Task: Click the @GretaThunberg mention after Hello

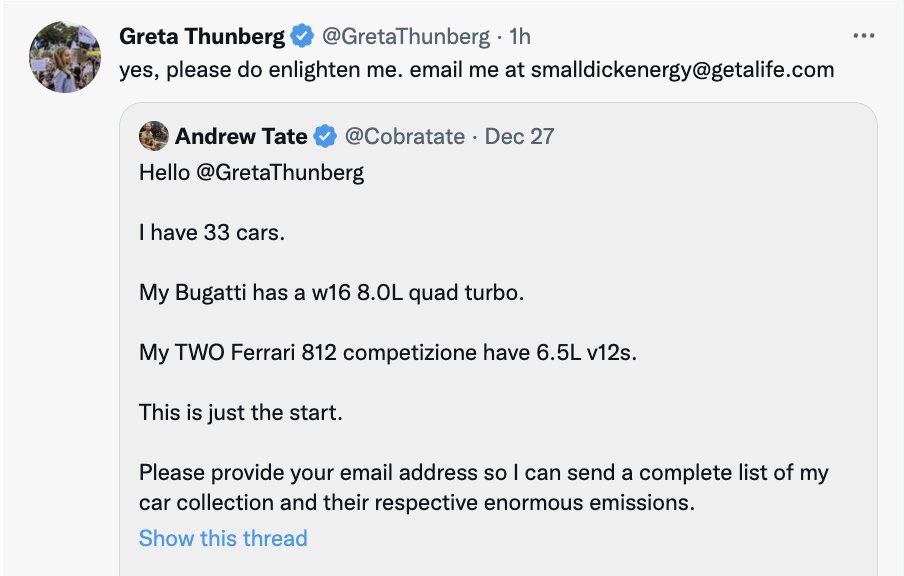Action: pos(280,172)
